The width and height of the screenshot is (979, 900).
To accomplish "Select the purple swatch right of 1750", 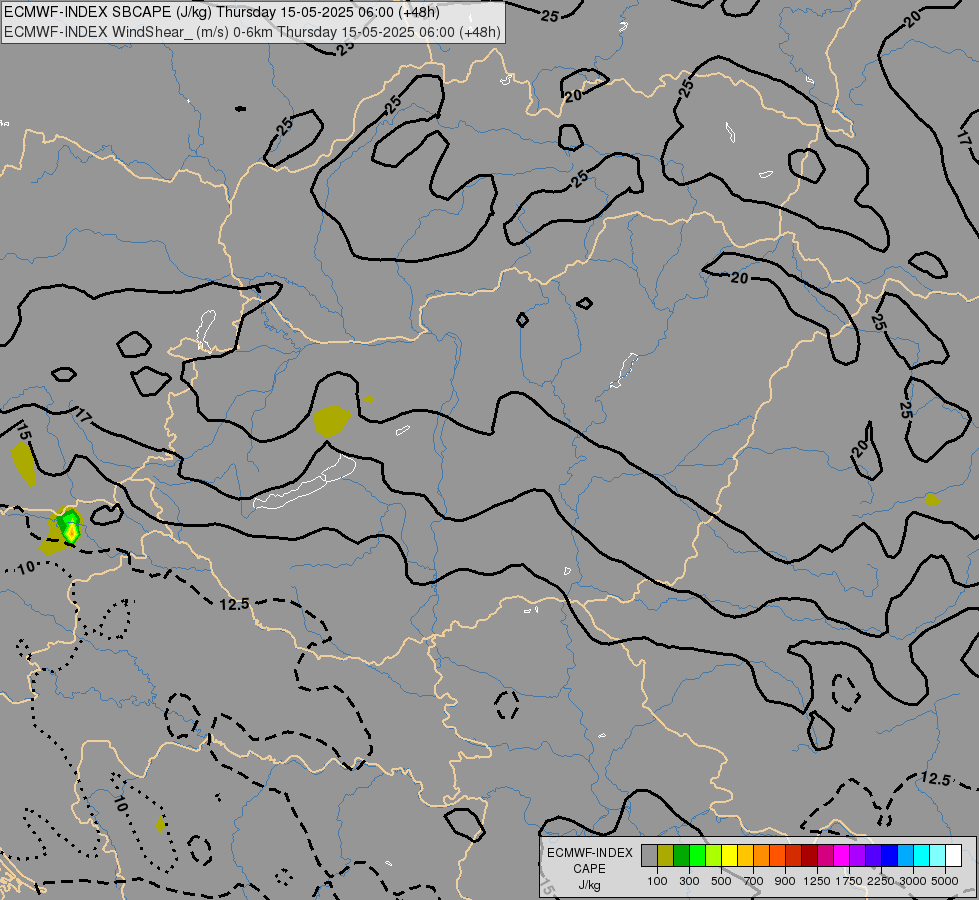I will click(858, 855).
